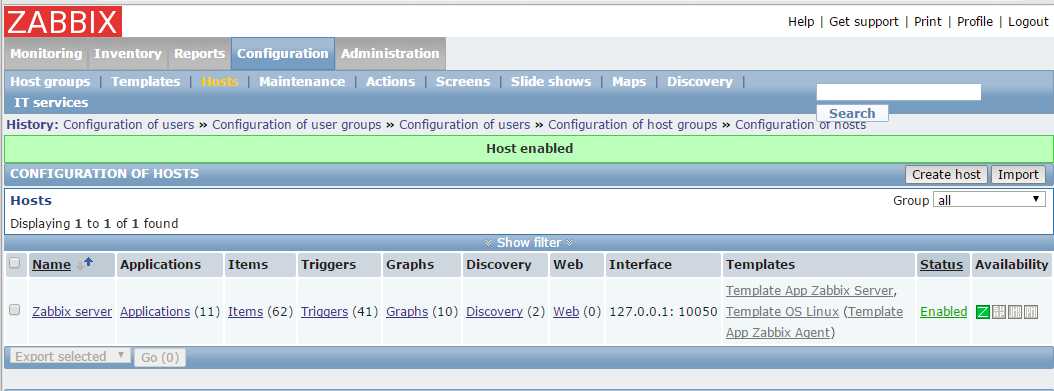The width and height of the screenshot is (1054, 391).
Task: Open the Discovery link in the host row
Action: (x=494, y=312)
